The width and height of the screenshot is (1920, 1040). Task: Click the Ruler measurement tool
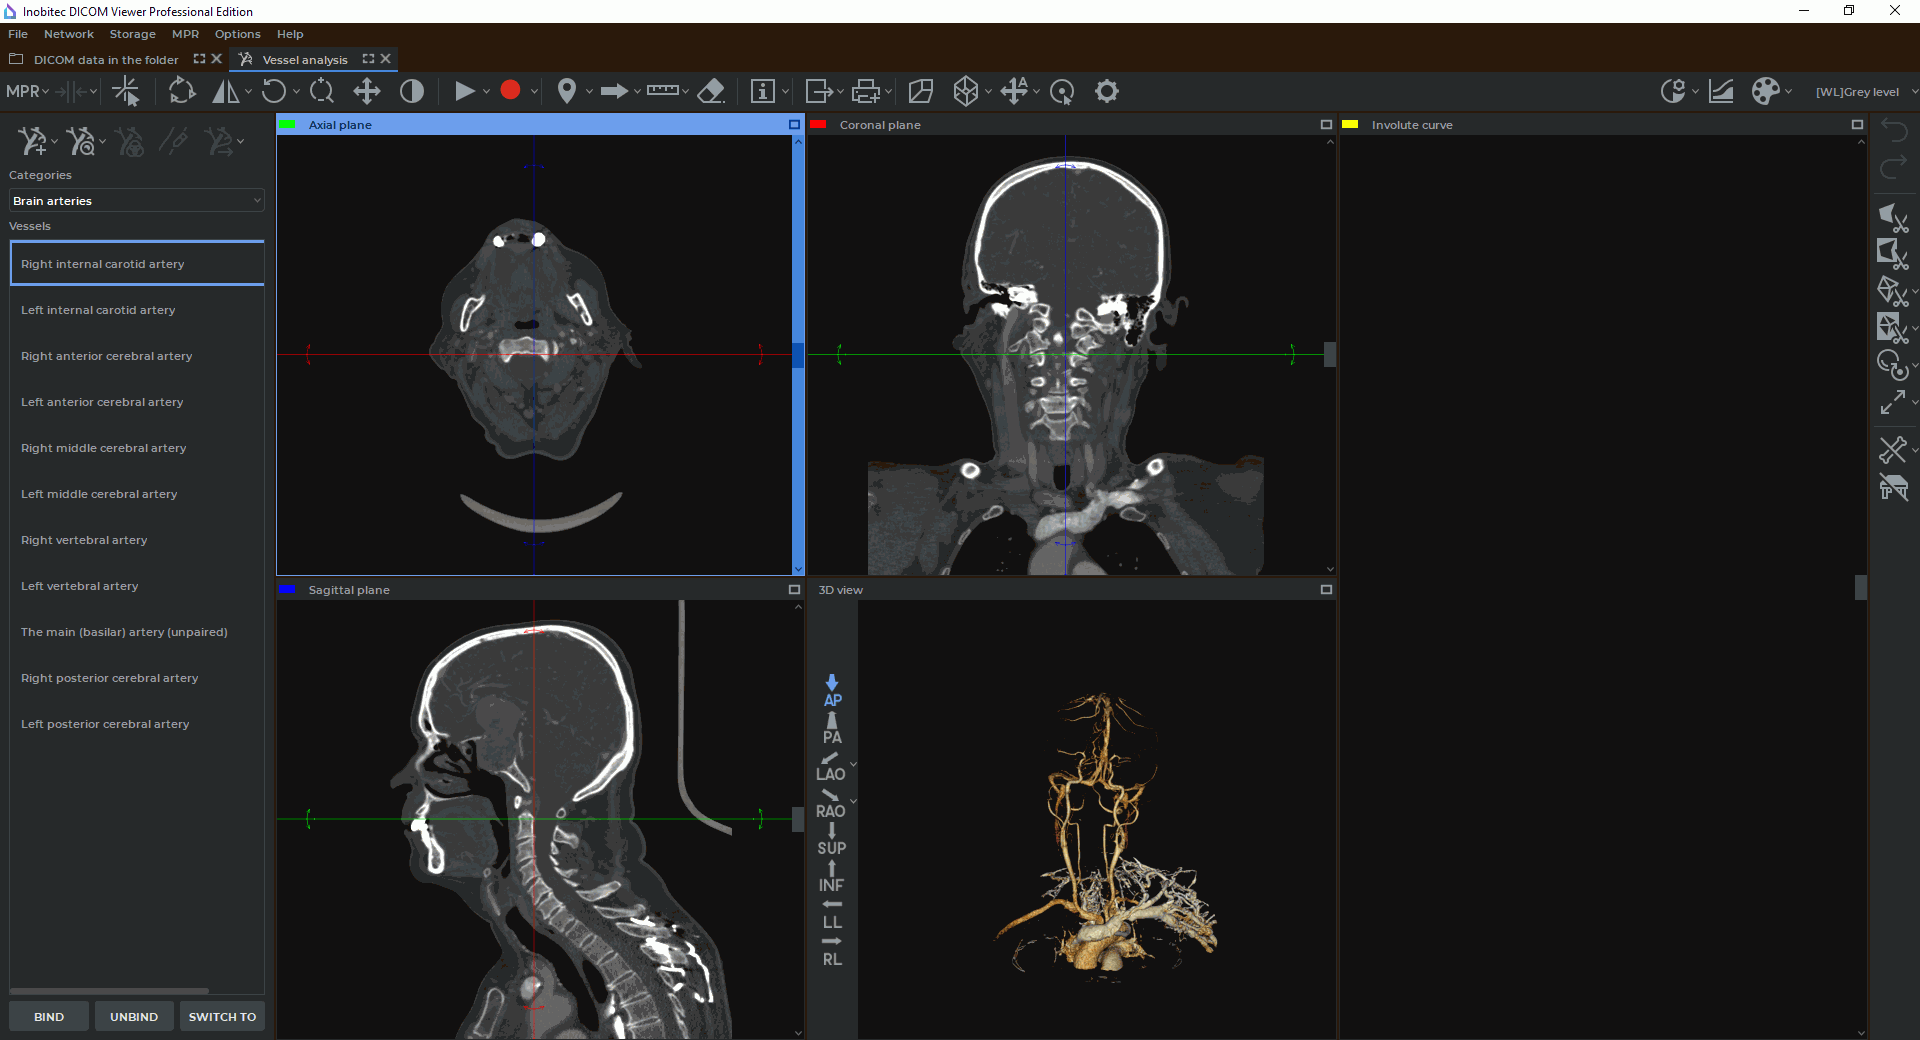[x=662, y=92]
